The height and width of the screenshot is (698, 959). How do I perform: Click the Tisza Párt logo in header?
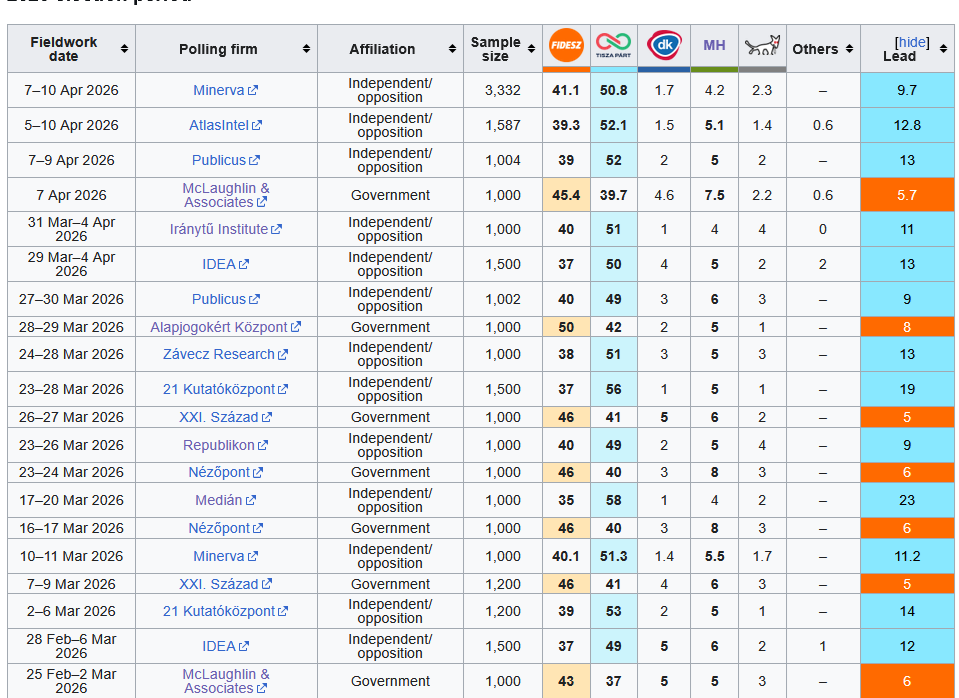point(613,46)
